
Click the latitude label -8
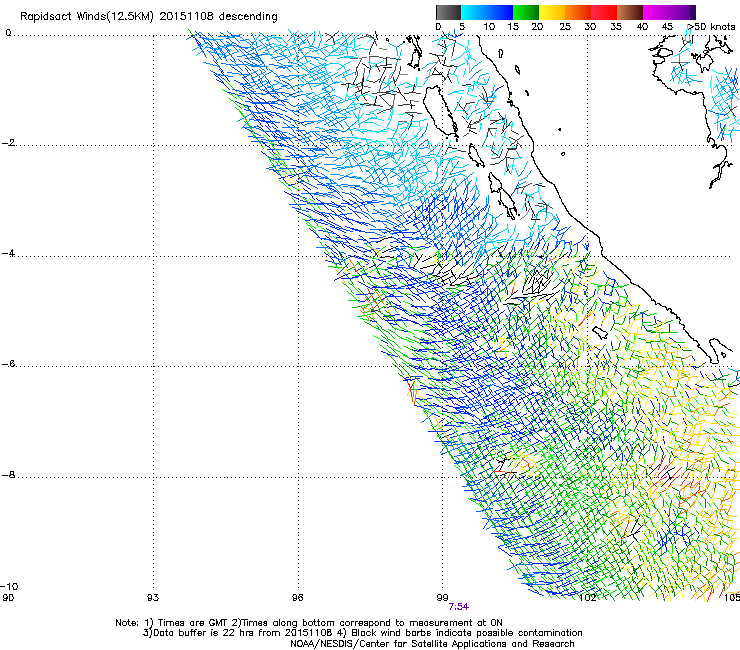click(8, 475)
